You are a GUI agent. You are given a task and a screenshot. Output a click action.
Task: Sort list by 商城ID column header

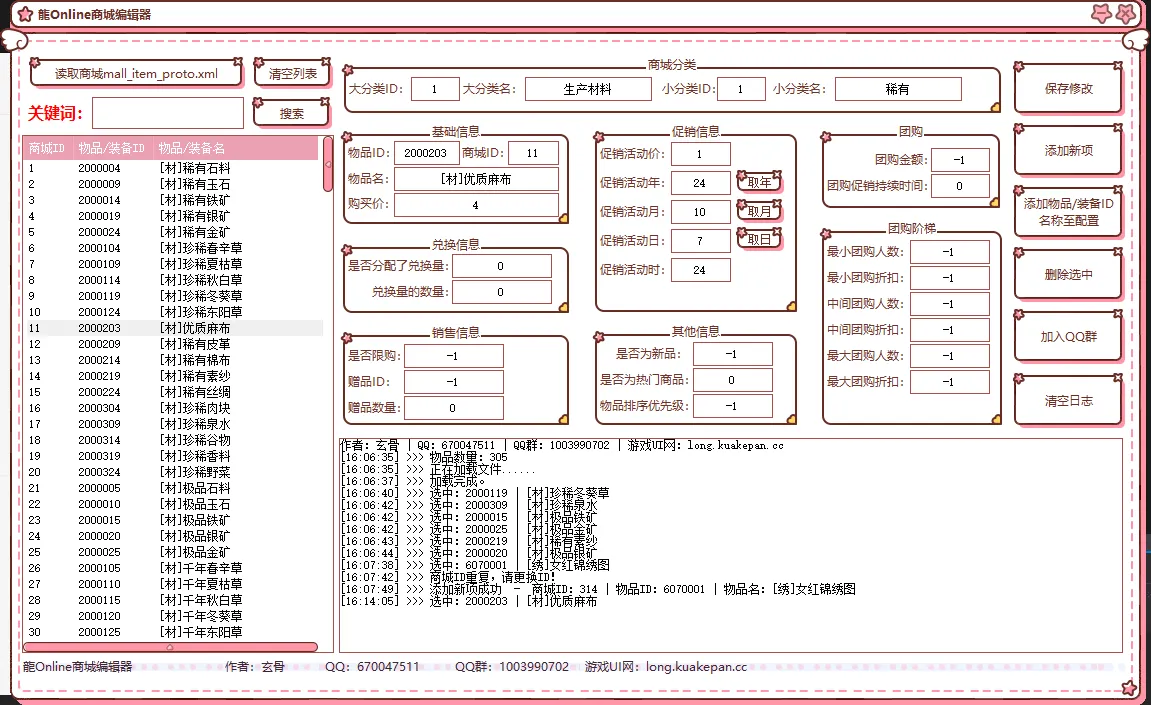pos(47,148)
